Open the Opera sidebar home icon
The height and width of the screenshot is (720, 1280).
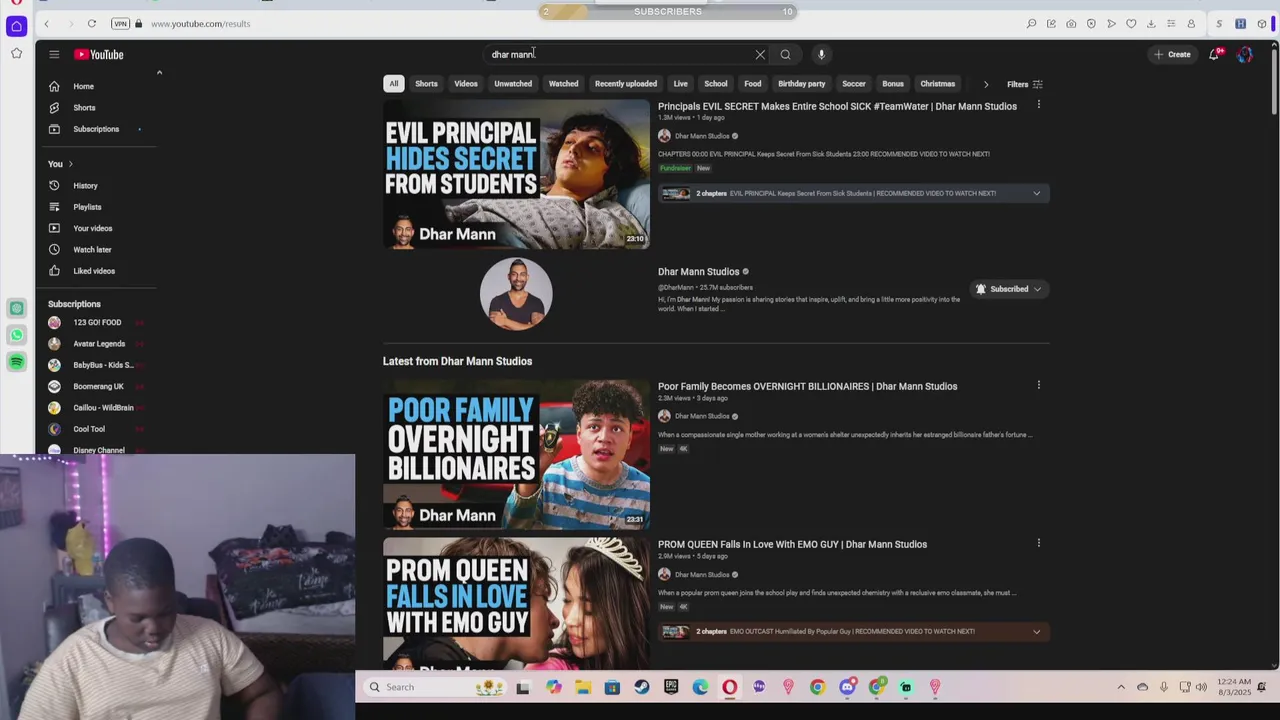[x=16, y=26]
